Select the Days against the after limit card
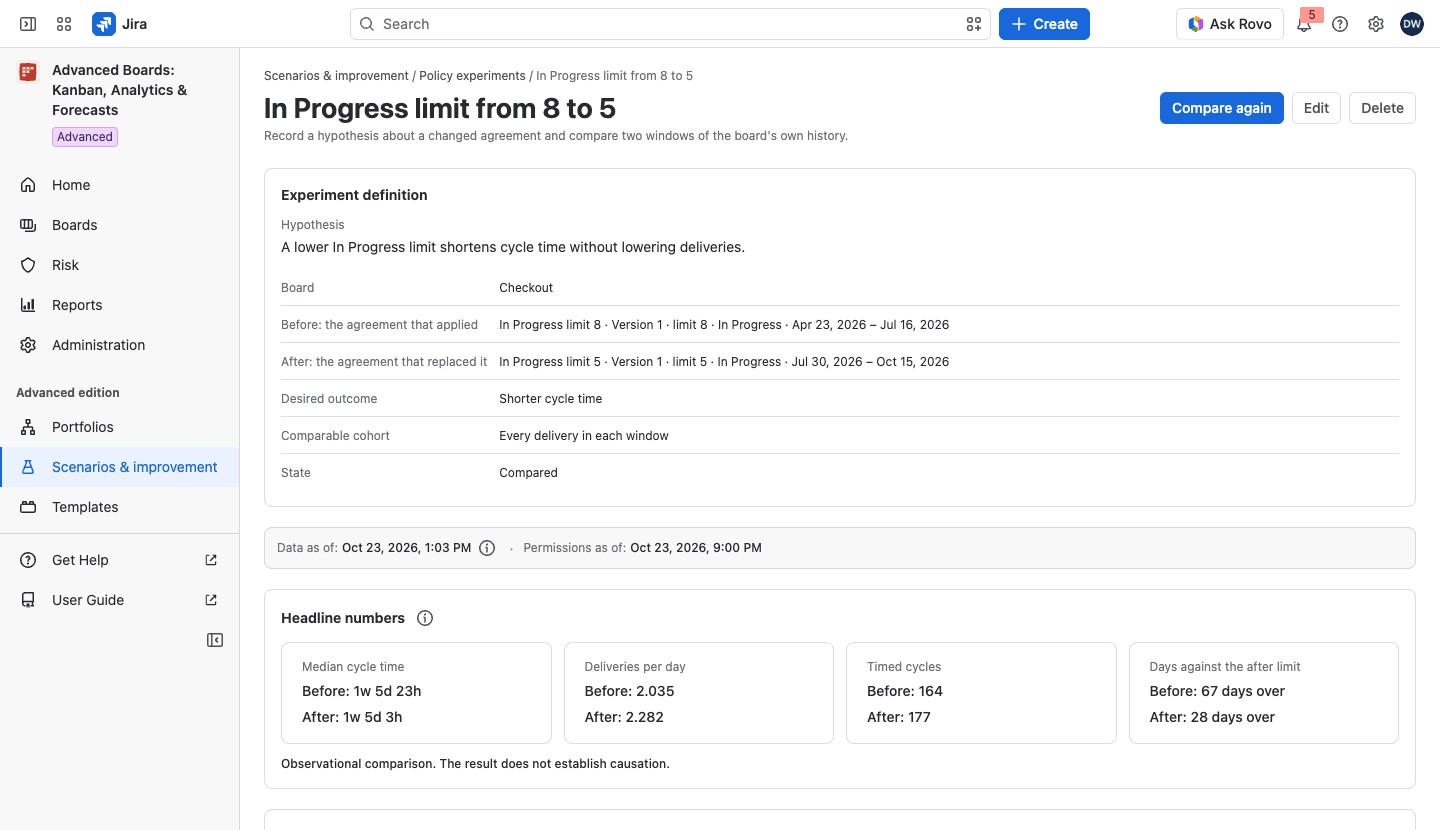 pos(1264,693)
